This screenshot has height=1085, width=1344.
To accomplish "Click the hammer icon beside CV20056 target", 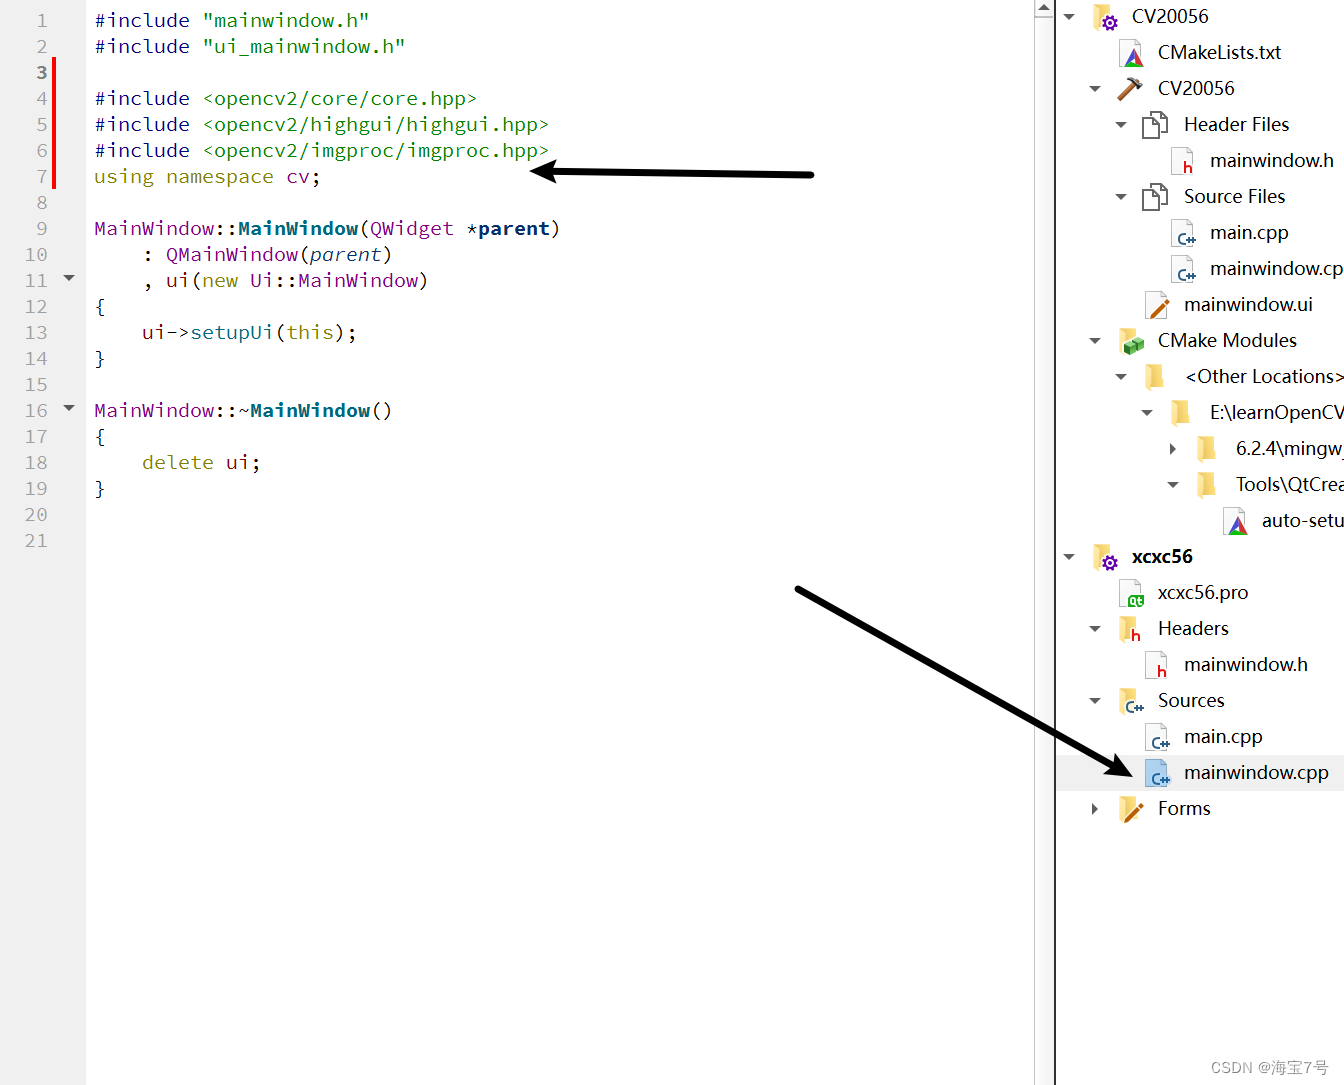I will tap(1130, 89).
